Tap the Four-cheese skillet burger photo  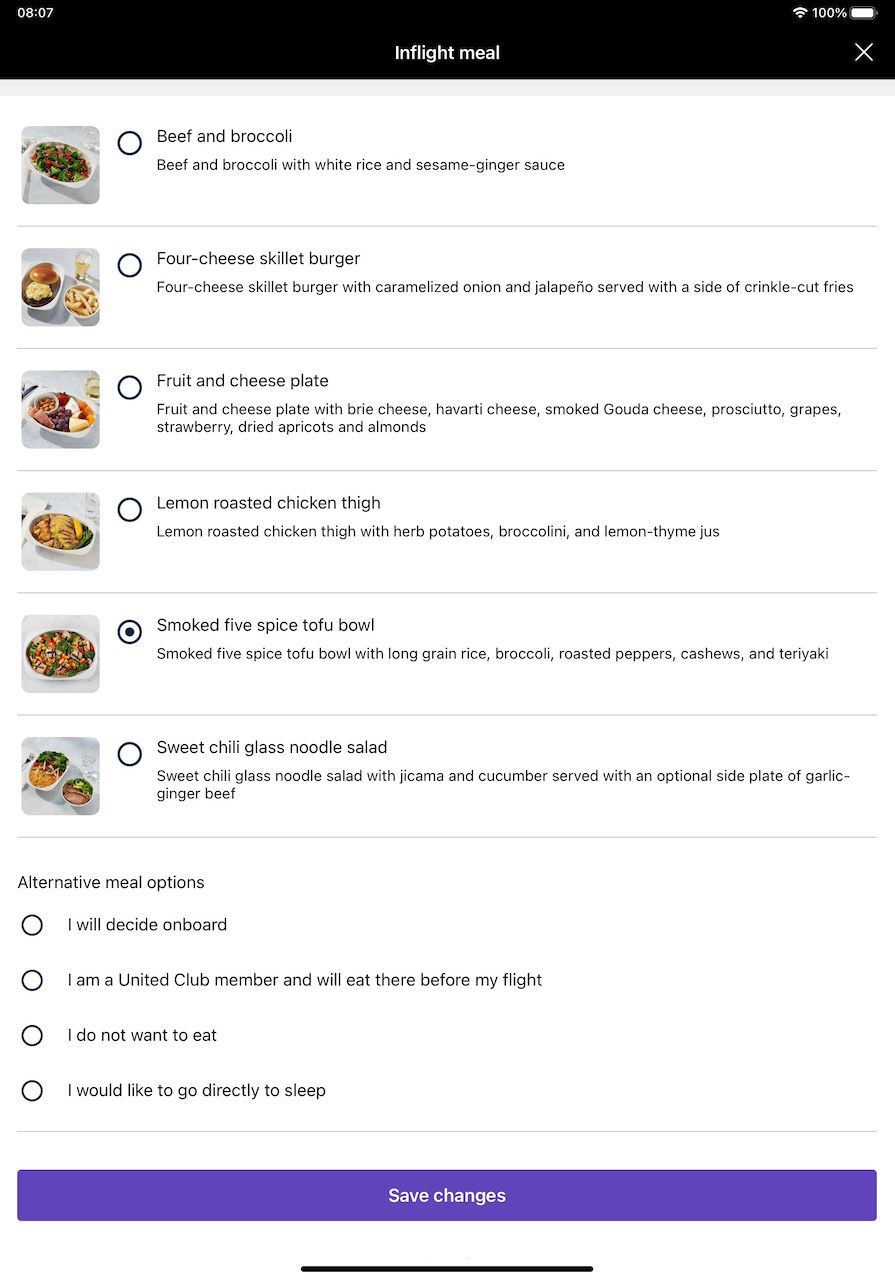61,287
